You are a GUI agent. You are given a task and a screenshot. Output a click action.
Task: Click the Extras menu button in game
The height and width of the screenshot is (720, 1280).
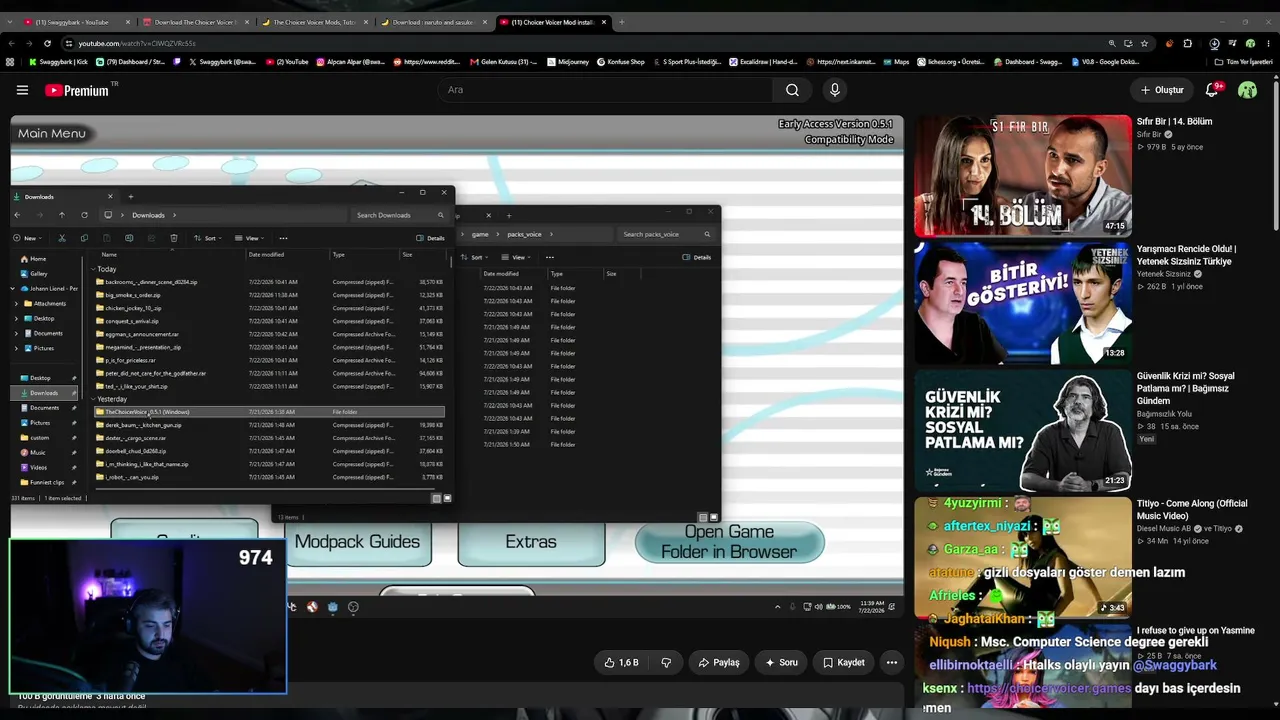tap(531, 542)
